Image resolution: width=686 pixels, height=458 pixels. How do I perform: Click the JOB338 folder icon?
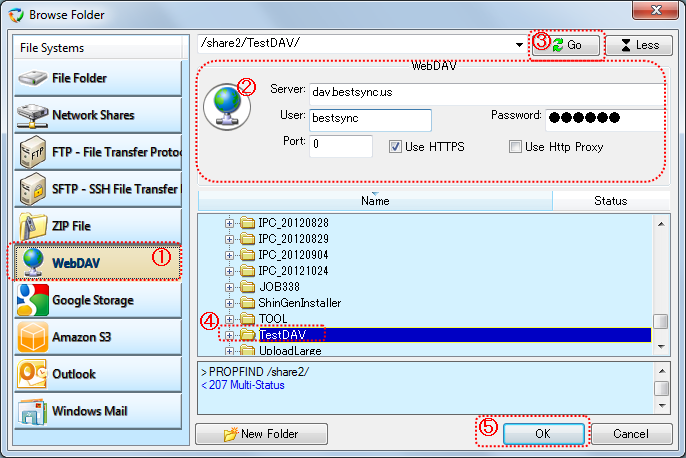coord(248,287)
